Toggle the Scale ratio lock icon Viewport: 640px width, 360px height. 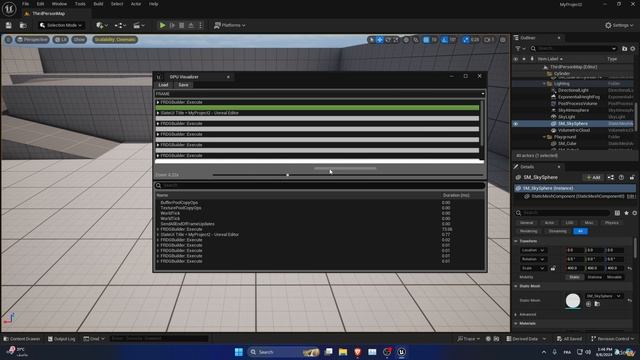pyautogui.click(x=553, y=268)
